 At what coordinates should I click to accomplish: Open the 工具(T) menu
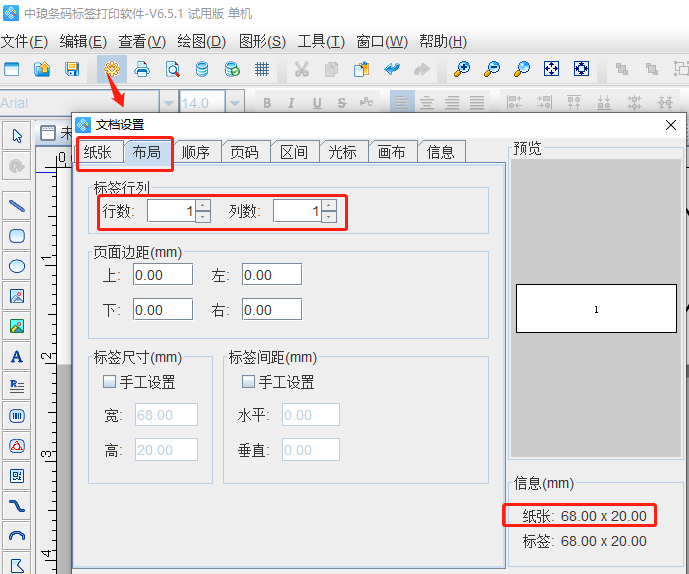321,42
